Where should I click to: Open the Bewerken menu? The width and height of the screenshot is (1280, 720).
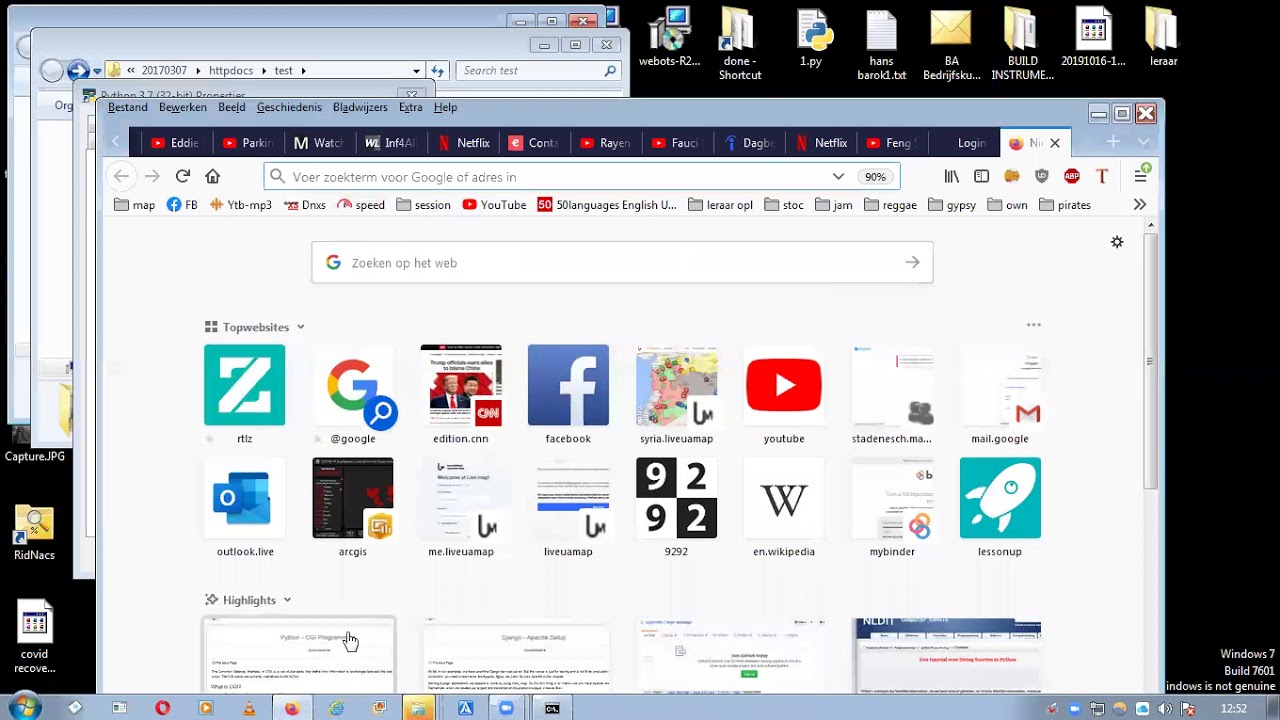click(183, 107)
